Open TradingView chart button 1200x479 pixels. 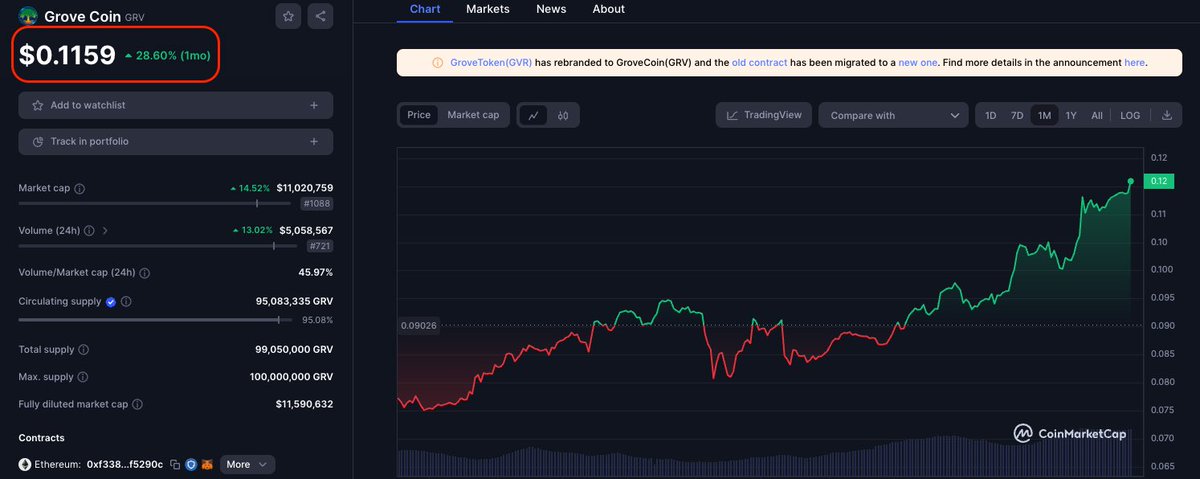point(764,115)
